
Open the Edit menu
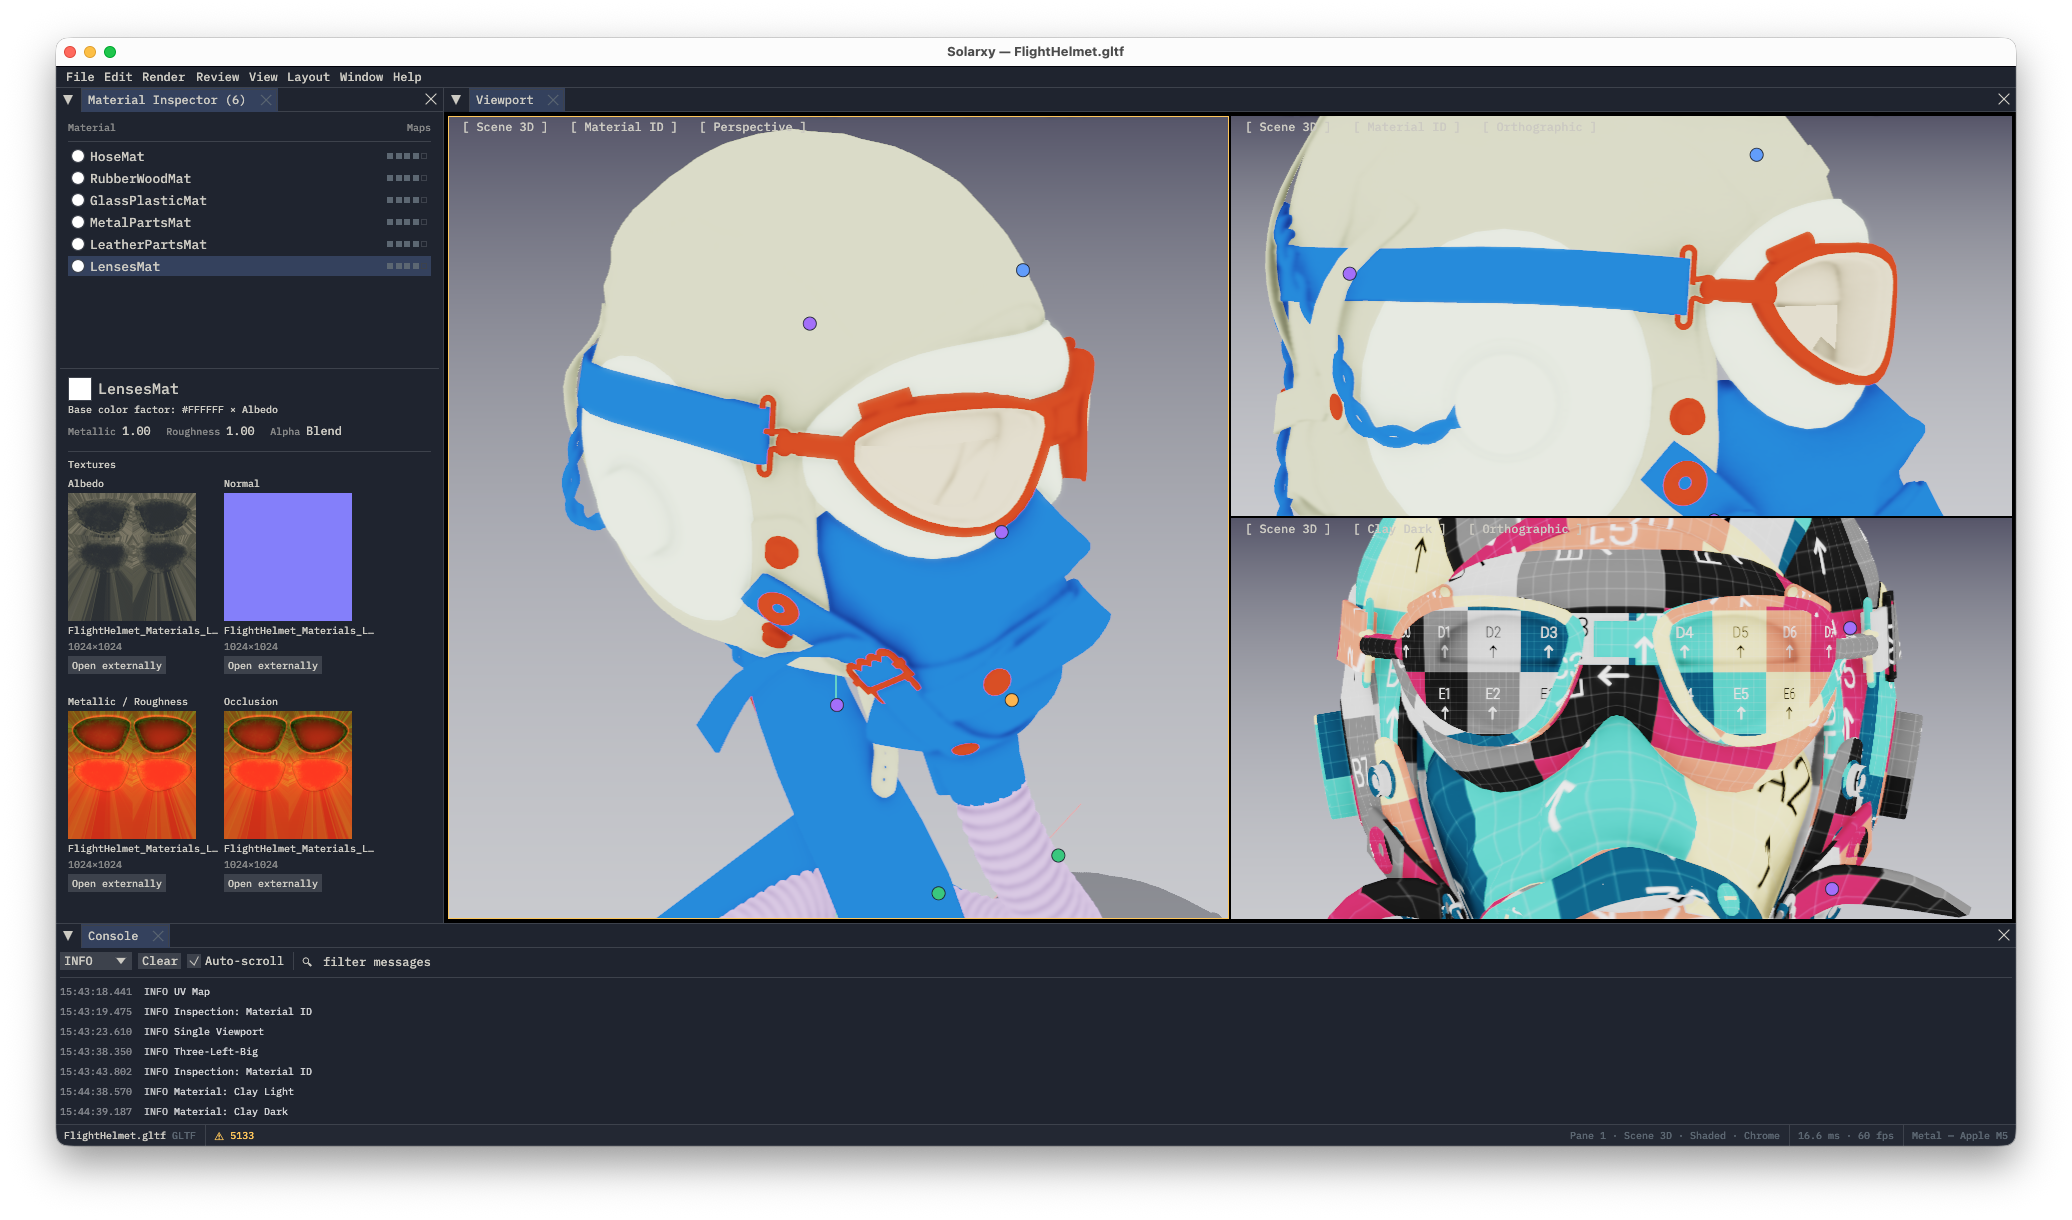coord(118,77)
